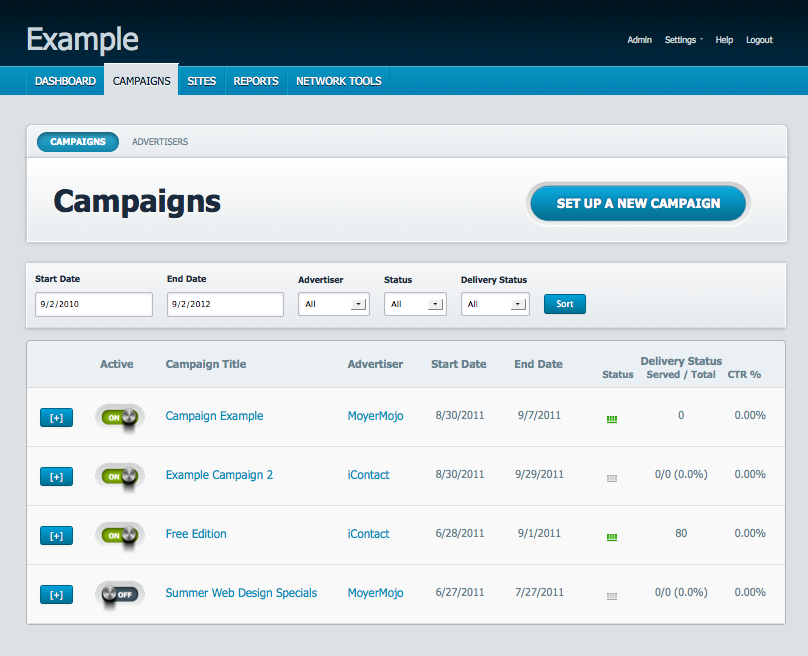The width and height of the screenshot is (808, 656).
Task: Turn off Example Campaign 2 active switch
Action: 120,476
